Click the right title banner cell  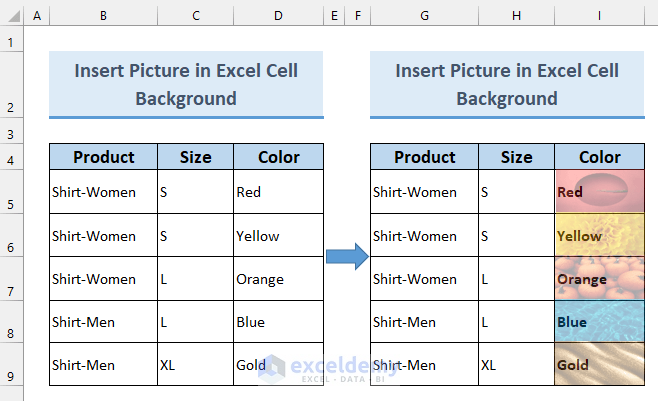point(507,85)
